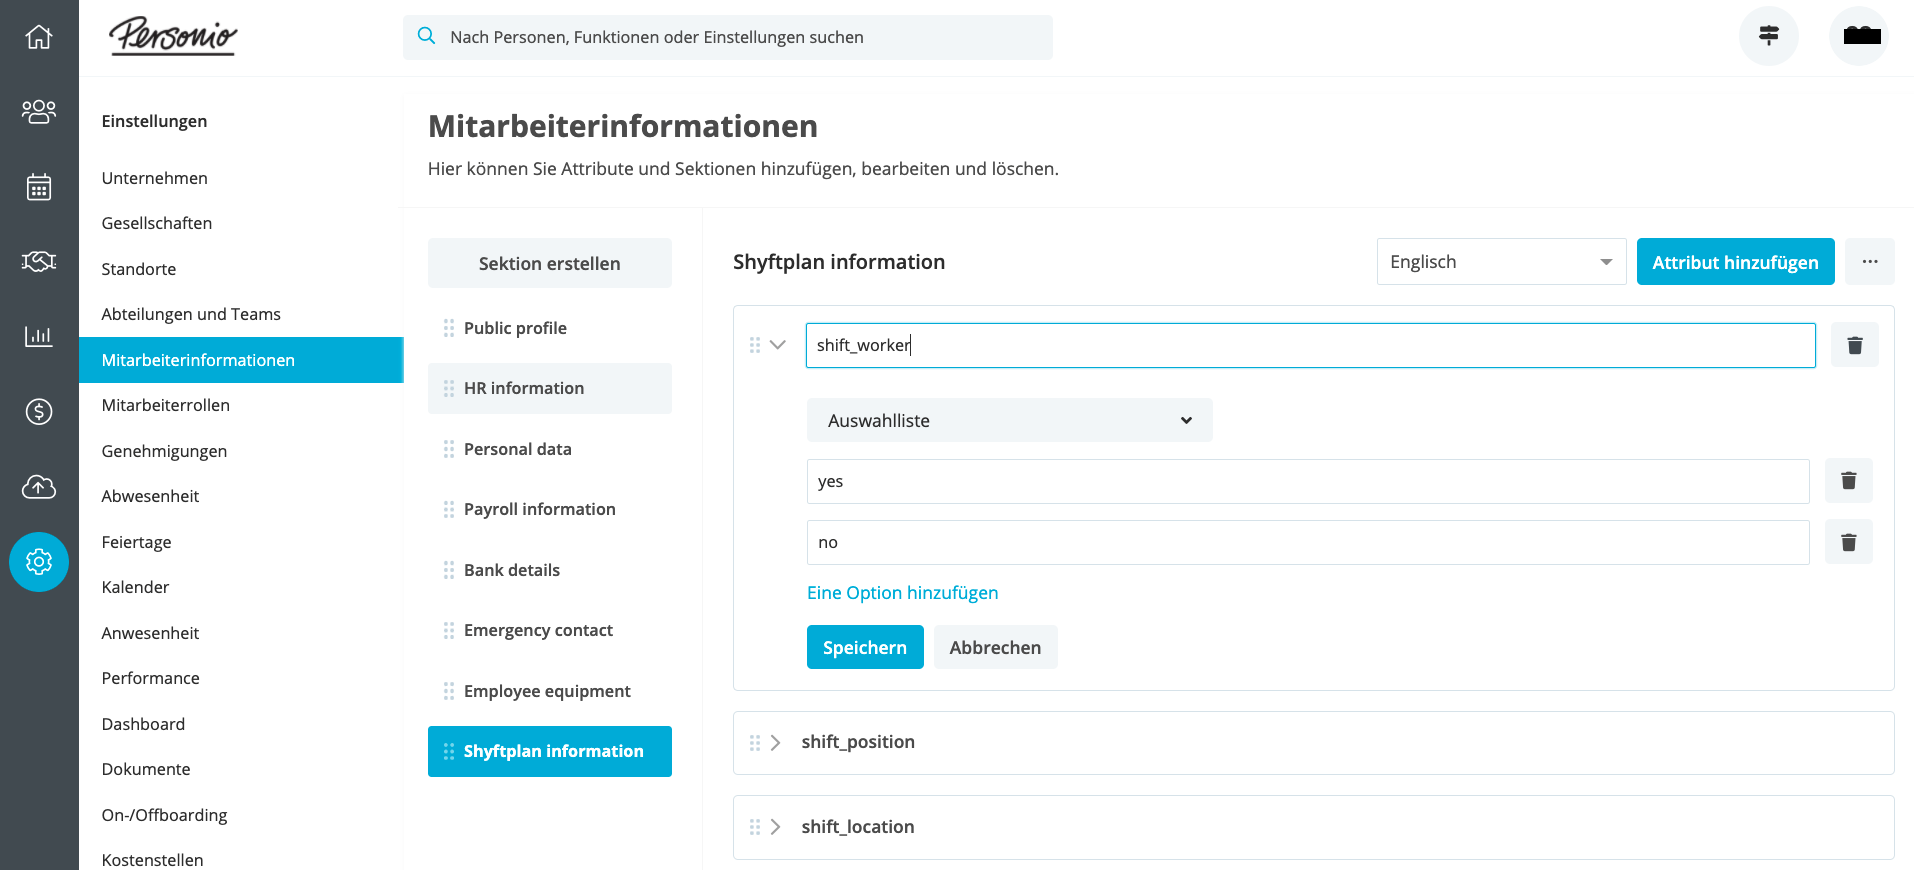Select the HR information section
Viewport: 1914px width, 870px height.
point(550,388)
